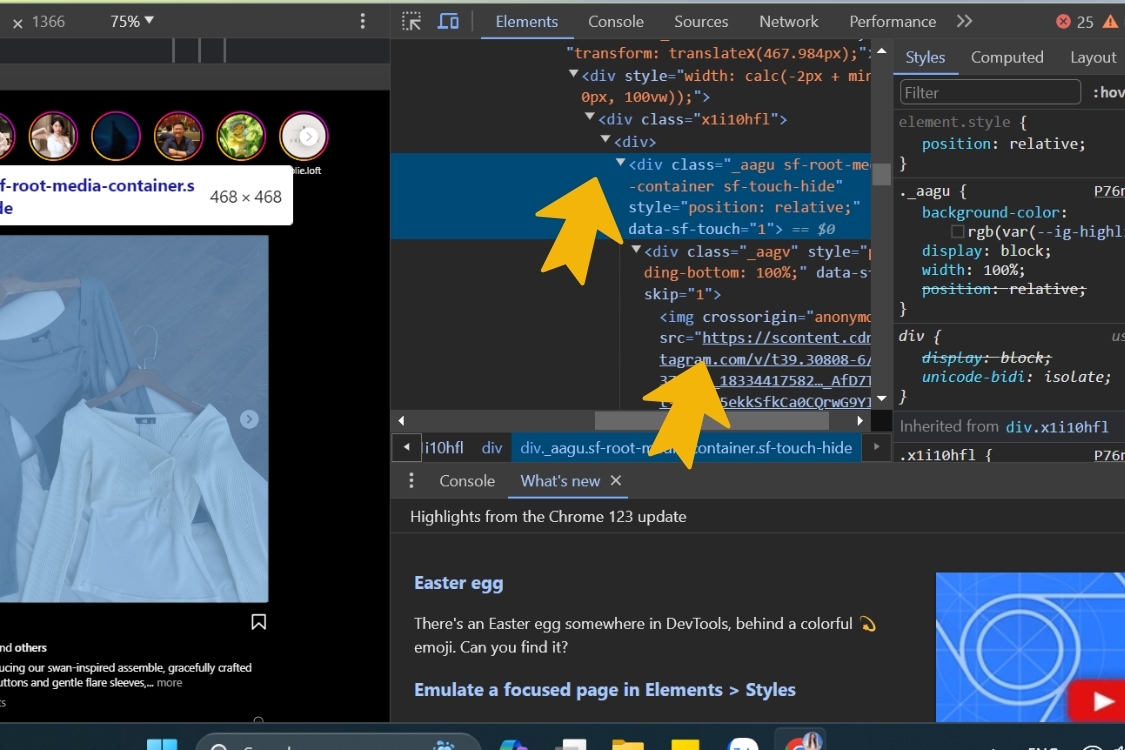Show more DevTools tabs with the double chevron
The width and height of the screenshot is (1125, 750).
coord(964,22)
